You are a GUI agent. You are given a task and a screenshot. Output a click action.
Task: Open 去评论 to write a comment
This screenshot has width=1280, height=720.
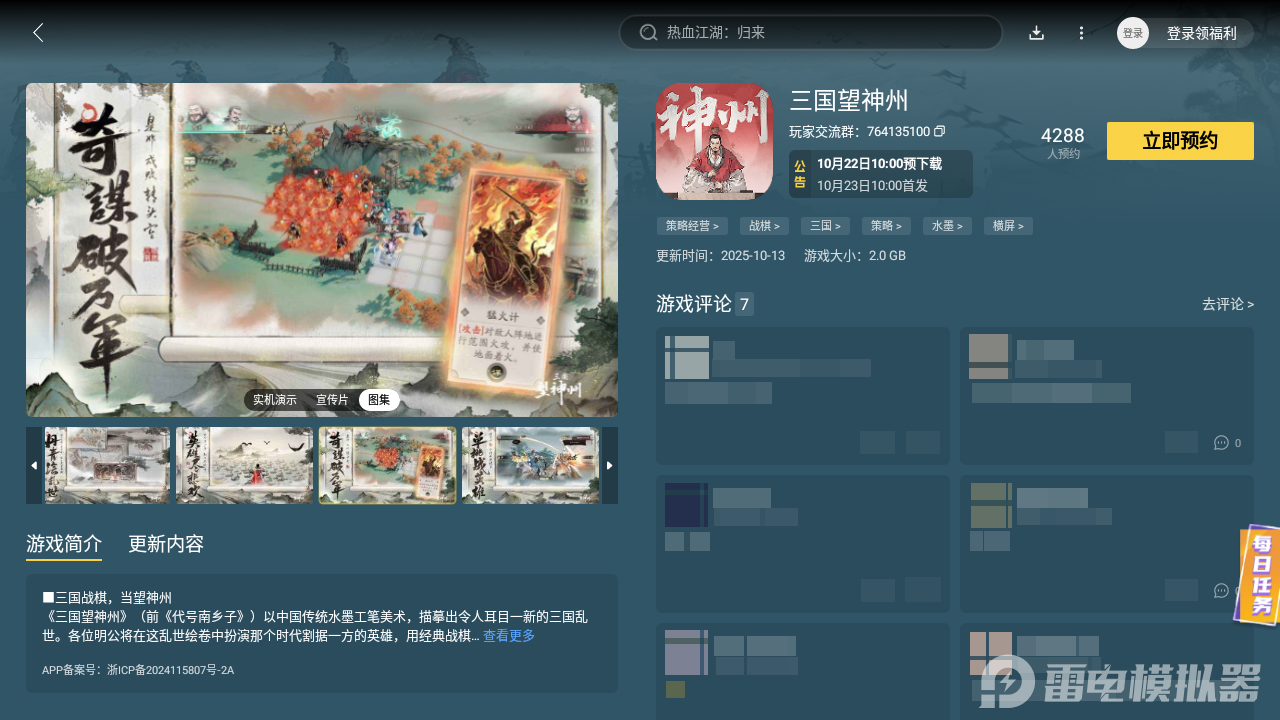click(1228, 304)
